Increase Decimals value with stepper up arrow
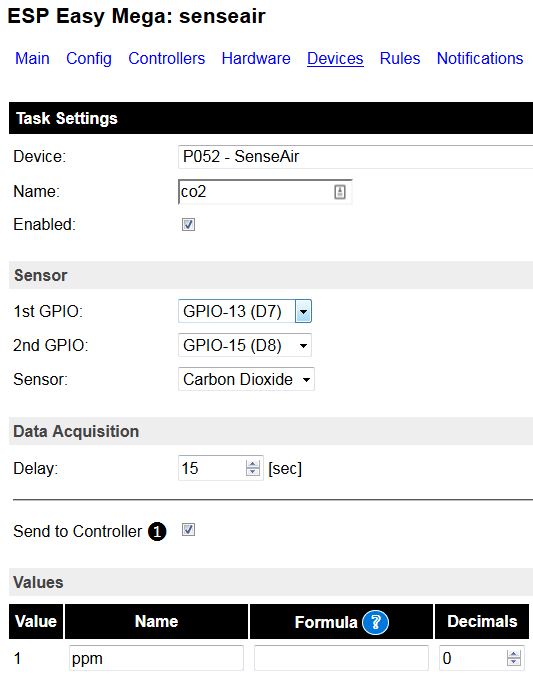The height and width of the screenshot is (677, 533). [514, 654]
